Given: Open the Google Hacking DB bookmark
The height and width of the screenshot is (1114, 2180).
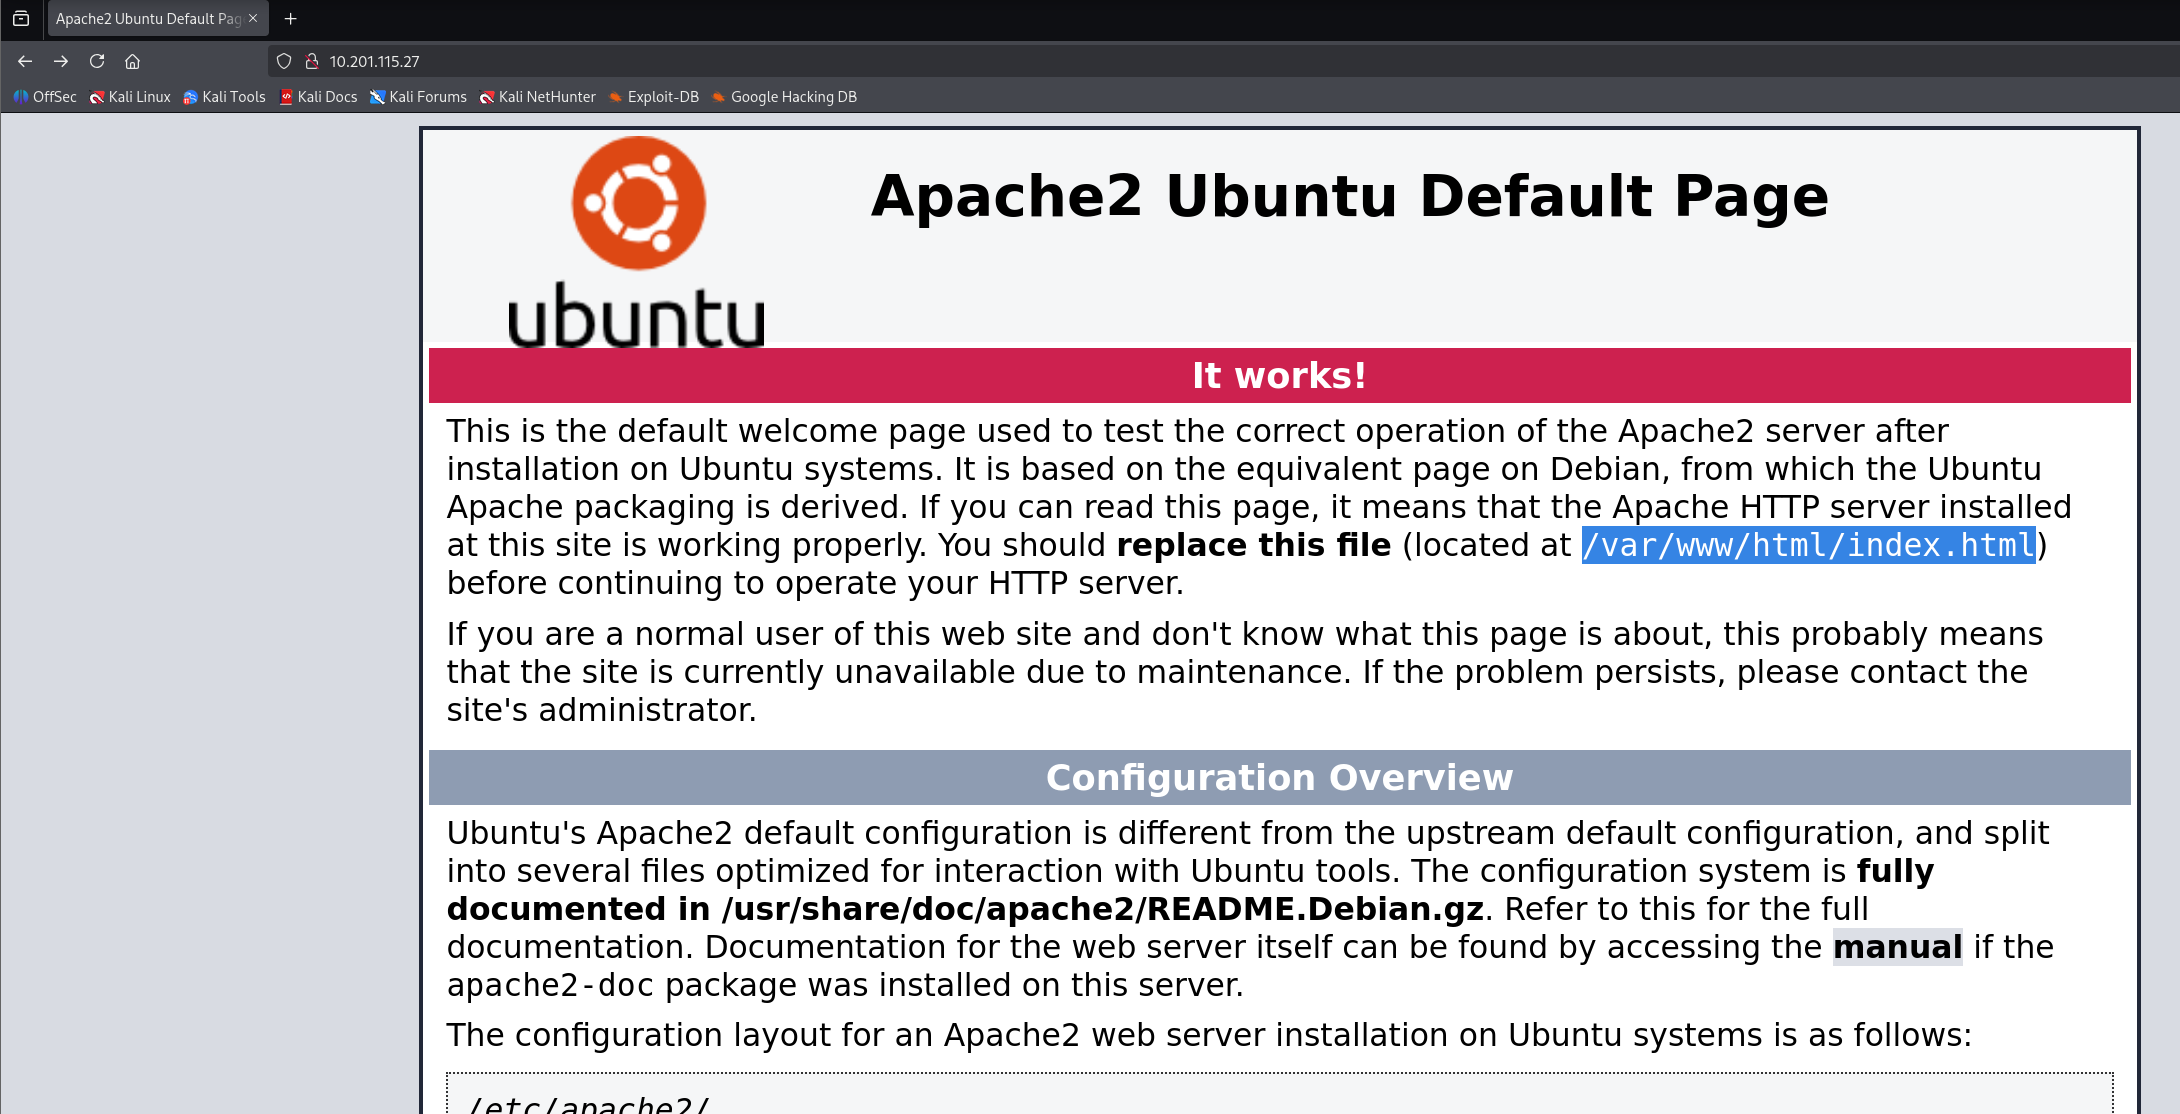Looking at the screenshot, I should (784, 97).
